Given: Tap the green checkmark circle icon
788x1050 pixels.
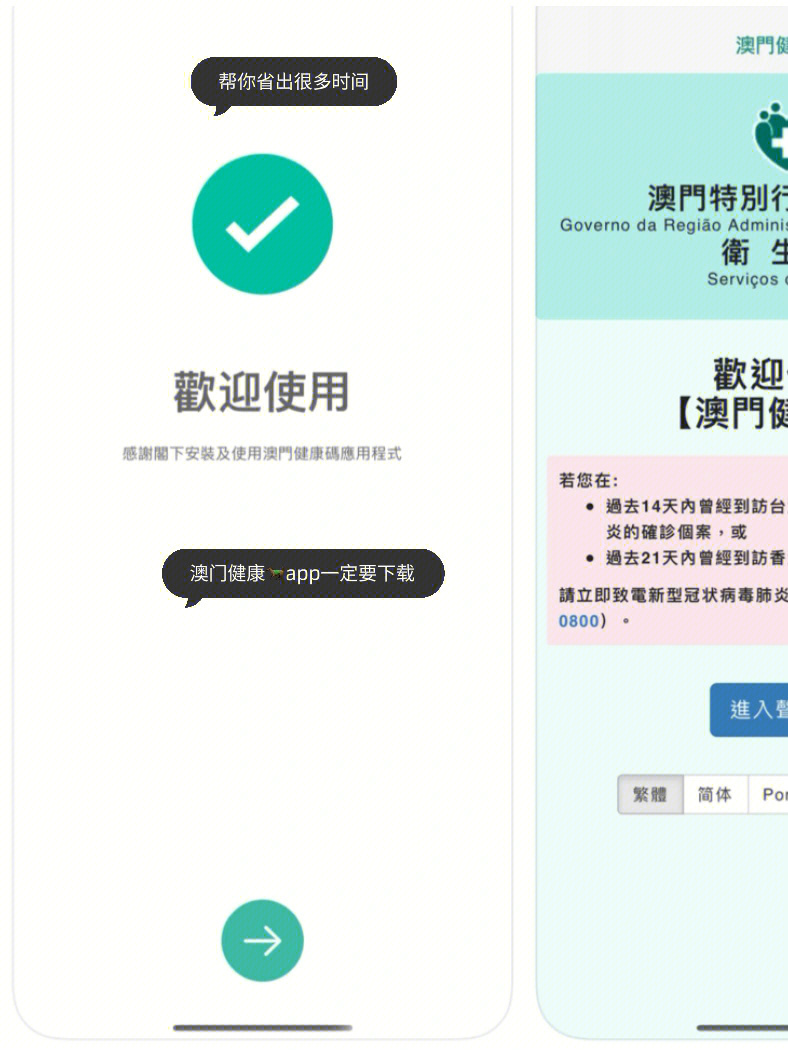Looking at the screenshot, I should tap(262, 224).
